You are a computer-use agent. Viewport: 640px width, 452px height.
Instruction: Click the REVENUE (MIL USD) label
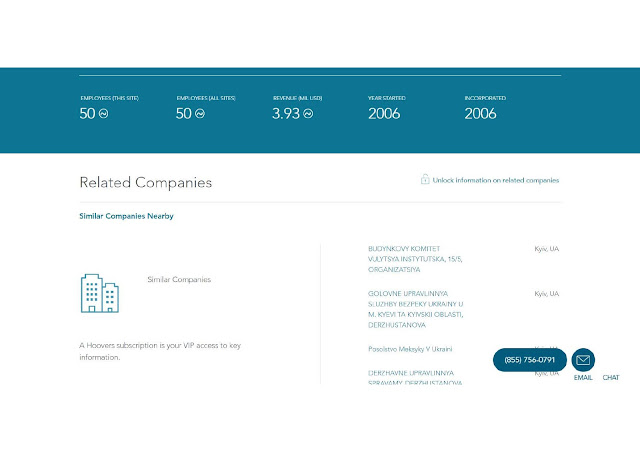click(x=298, y=98)
